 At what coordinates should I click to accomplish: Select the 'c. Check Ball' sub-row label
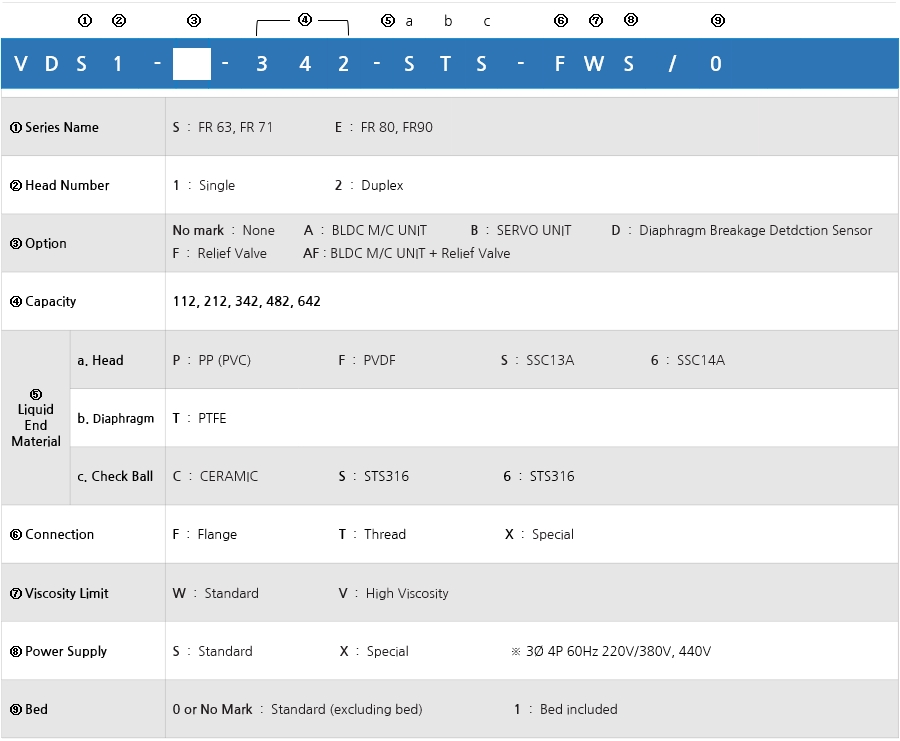[x=115, y=476]
